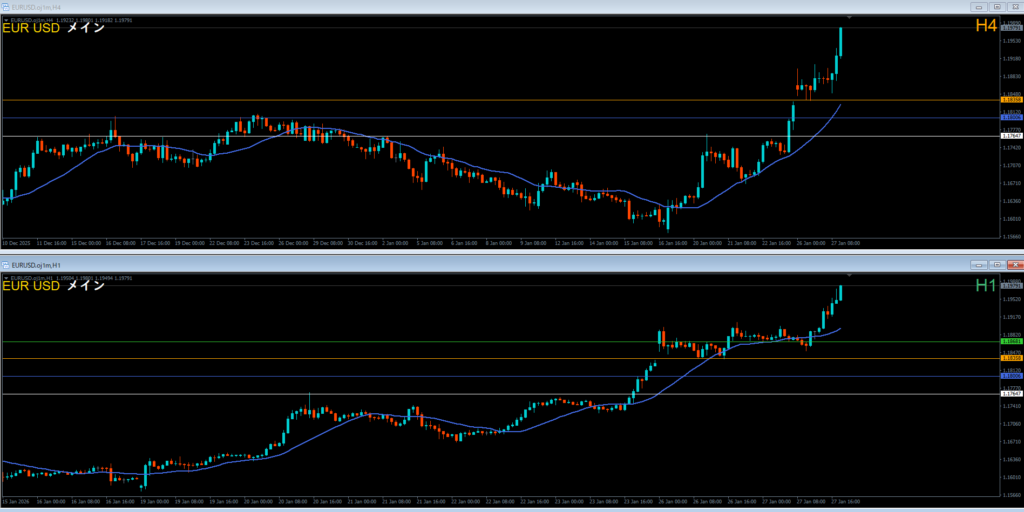1024x512 pixels.
Task: Maximize the EURUSD H4 chart window
Action: pyautogui.click(x=996, y=6)
